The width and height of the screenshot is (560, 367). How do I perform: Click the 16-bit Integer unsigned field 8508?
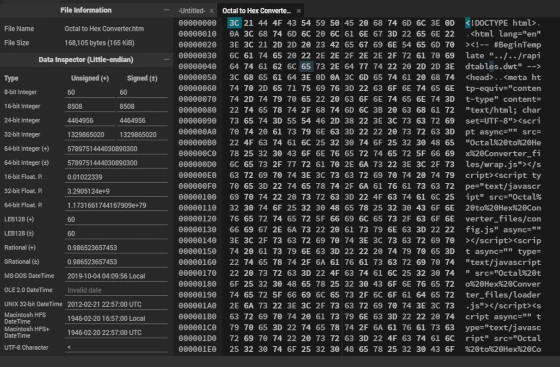tap(90, 106)
